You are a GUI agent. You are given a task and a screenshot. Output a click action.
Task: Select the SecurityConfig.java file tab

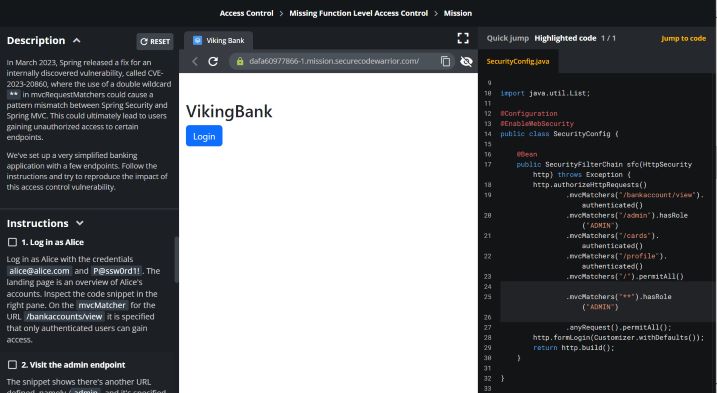click(518, 61)
